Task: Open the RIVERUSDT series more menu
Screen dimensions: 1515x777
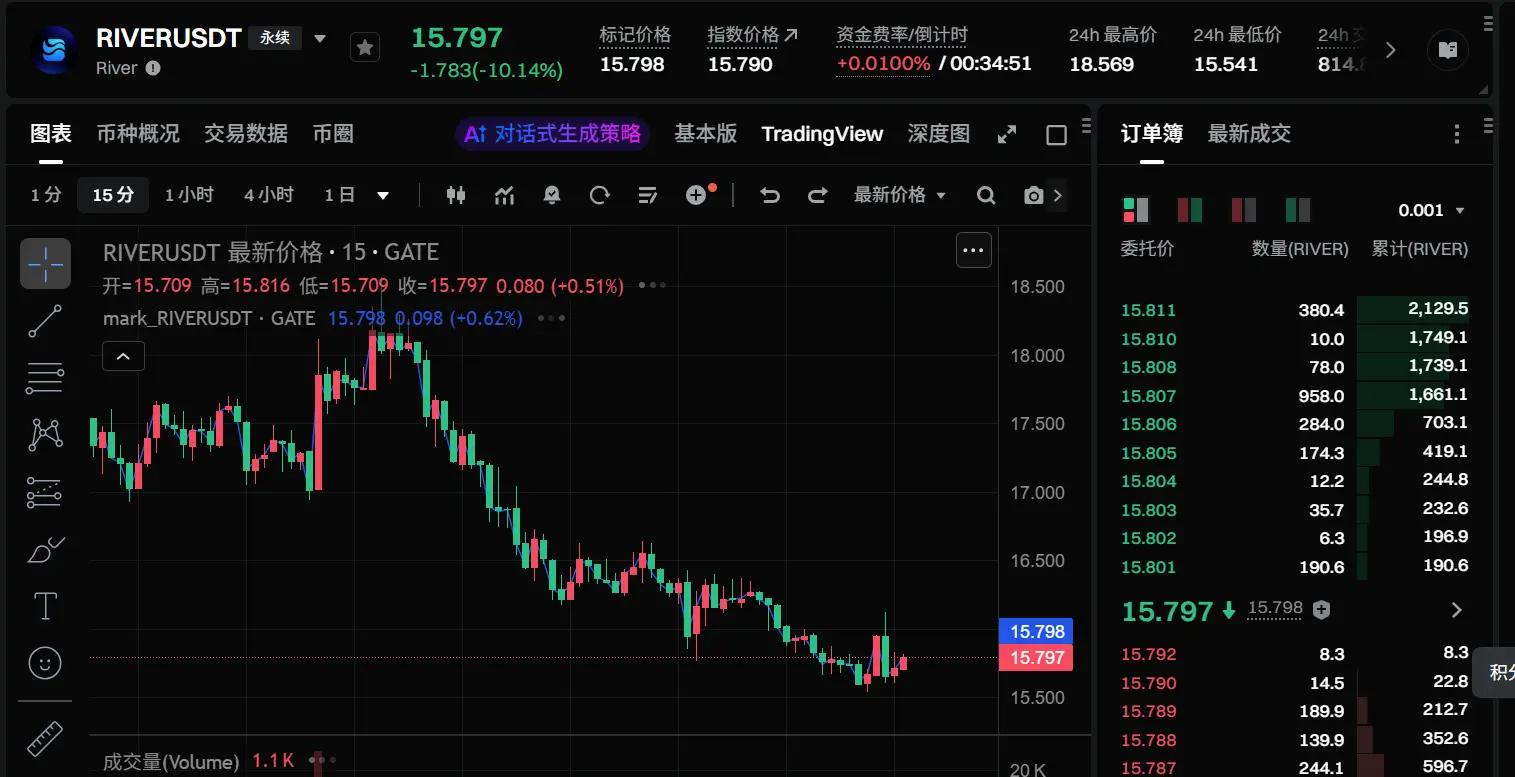Action: [974, 251]
